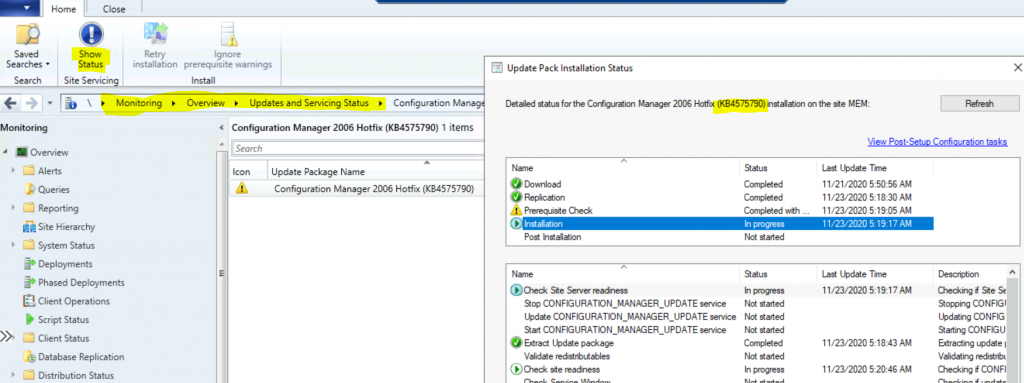
Task: Select the Script Status node
Action: tap(63, 320)
